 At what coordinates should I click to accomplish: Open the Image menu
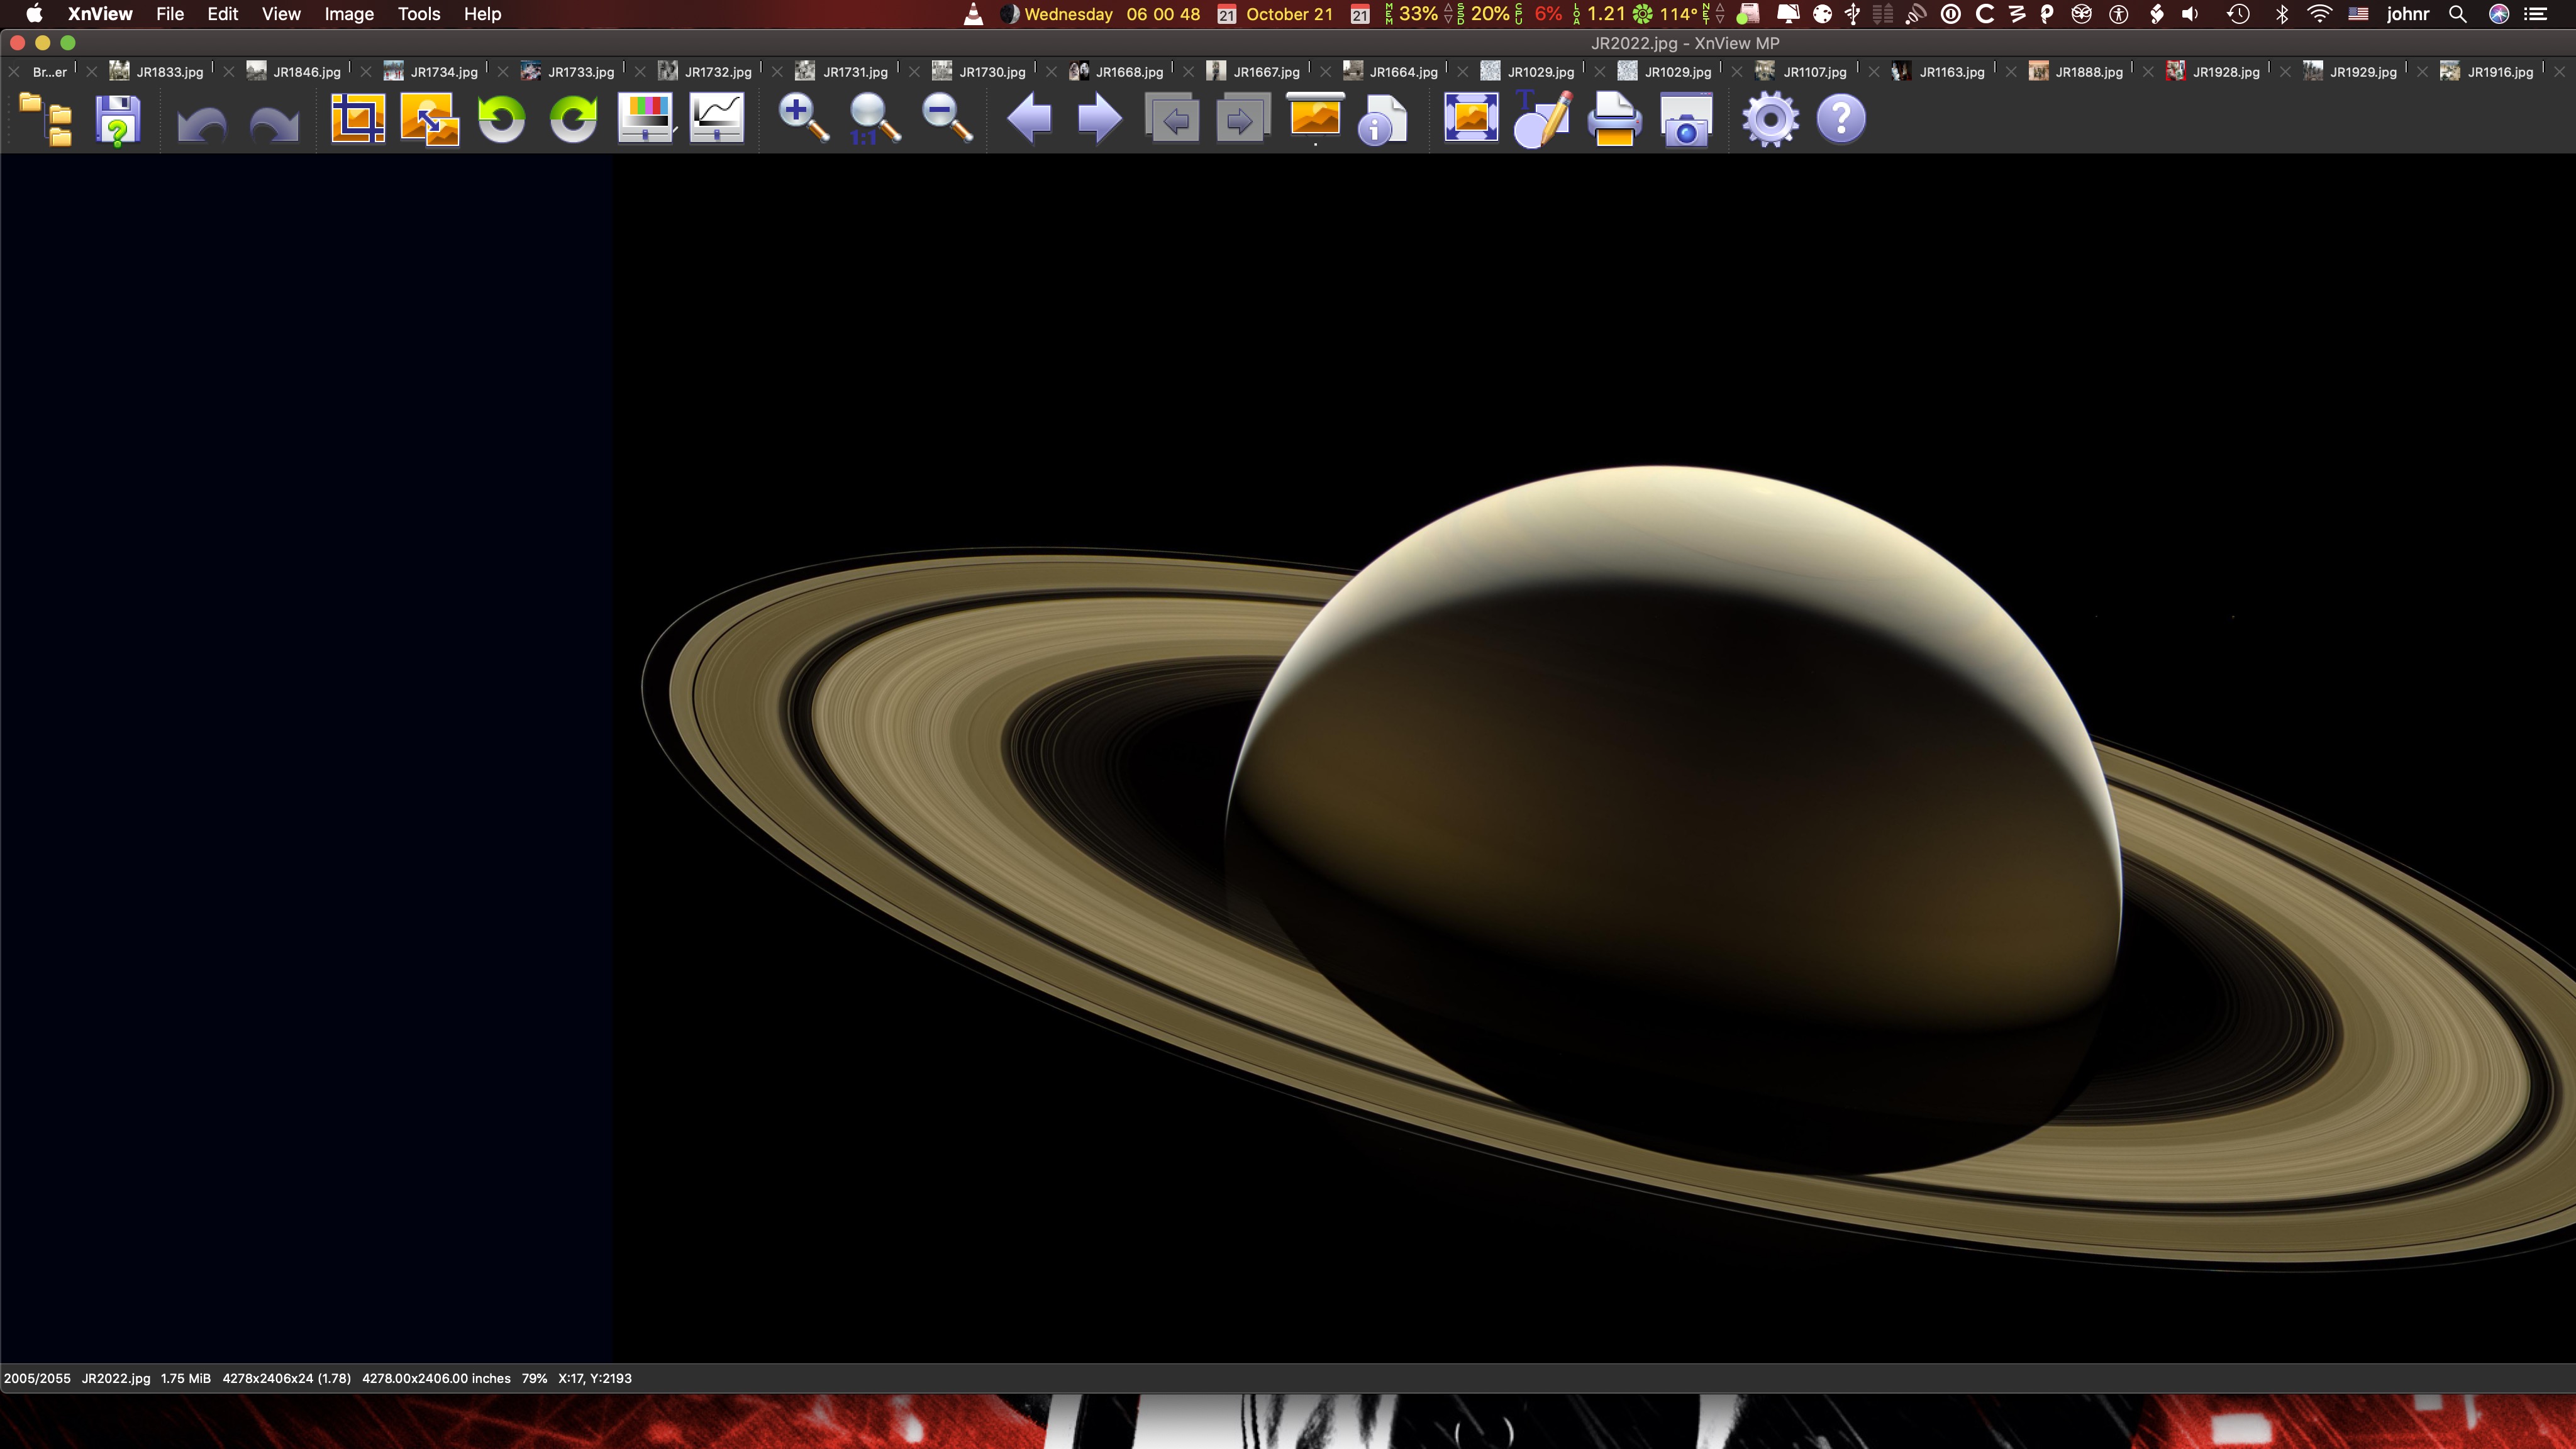pos(349,14)
